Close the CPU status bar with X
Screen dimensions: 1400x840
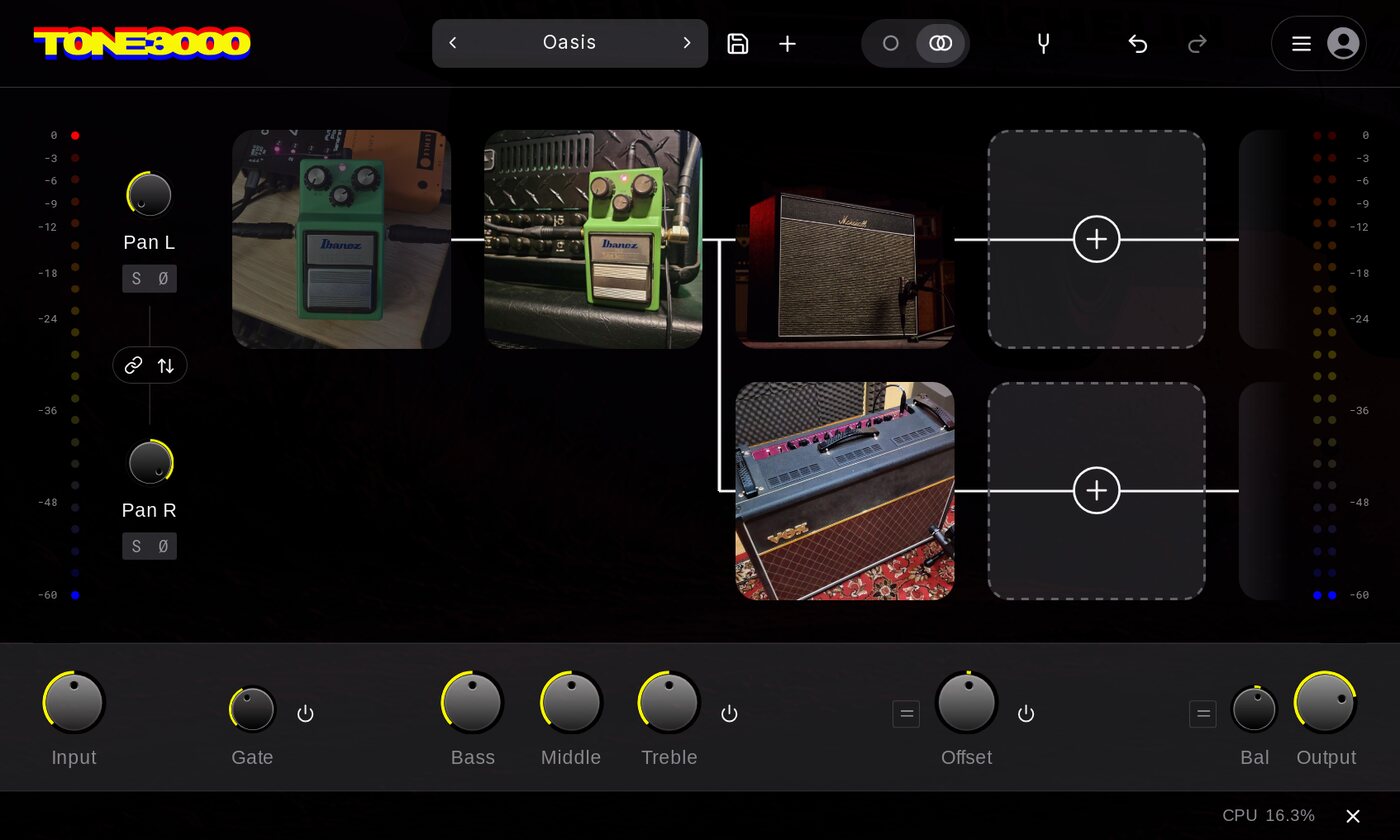click(1353, 816)
